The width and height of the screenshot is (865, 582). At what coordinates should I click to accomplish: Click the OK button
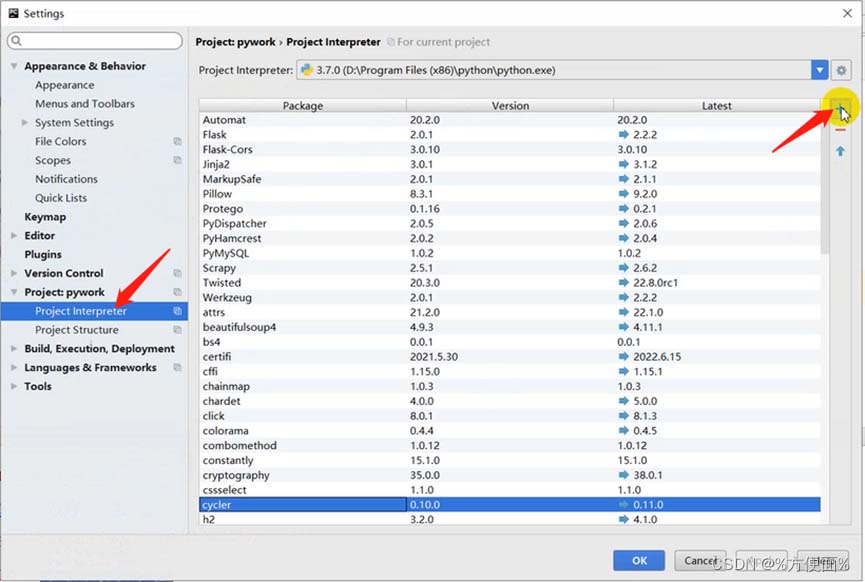click(639, 560)
